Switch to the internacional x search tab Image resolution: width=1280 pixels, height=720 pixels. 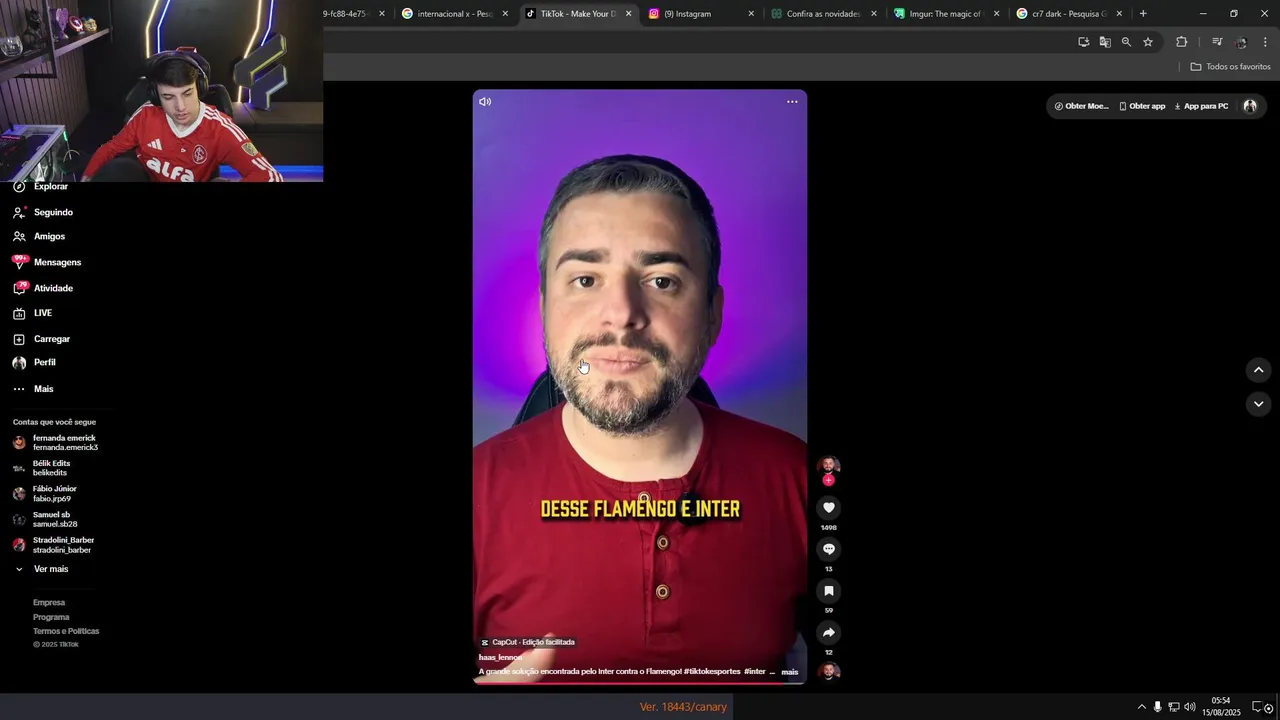click(x=455, y=14)
